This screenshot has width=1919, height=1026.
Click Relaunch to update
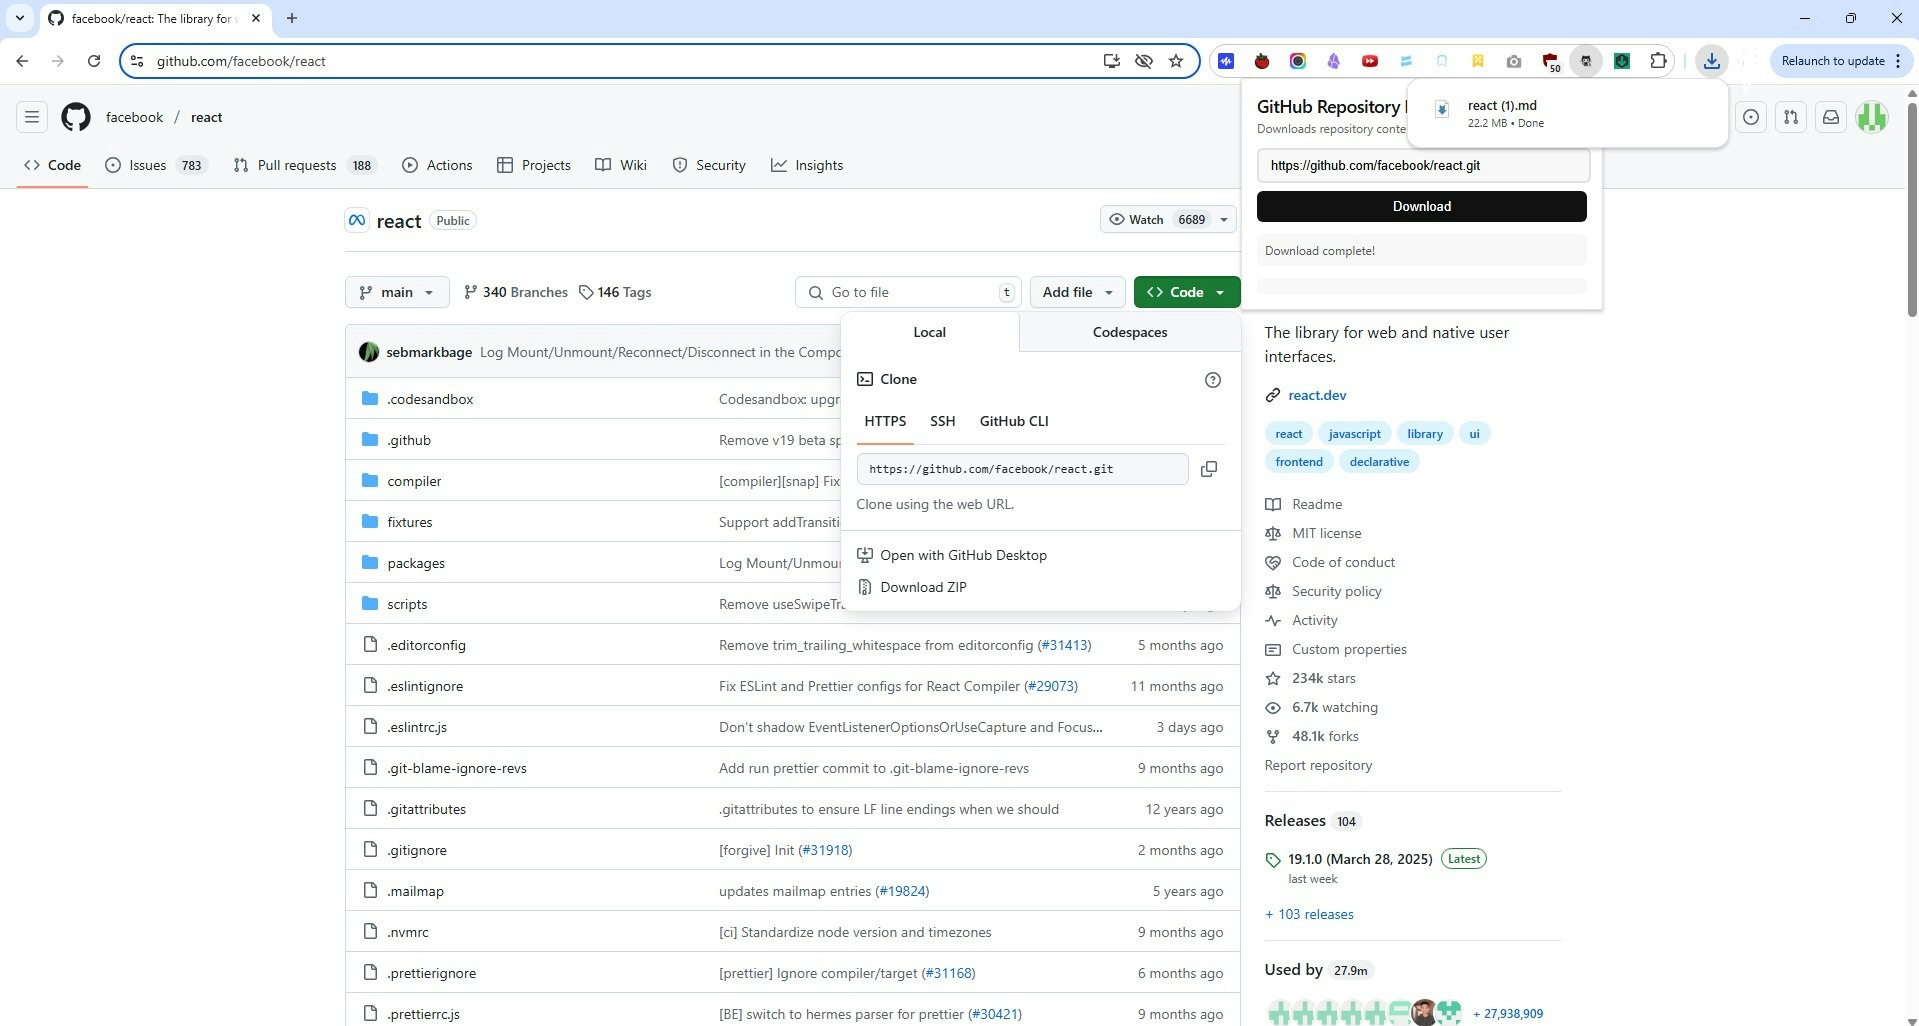coord(1832,61)
